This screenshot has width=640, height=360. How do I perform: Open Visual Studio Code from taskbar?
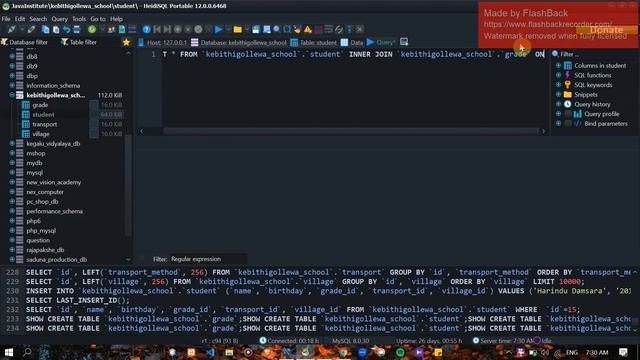210,352
